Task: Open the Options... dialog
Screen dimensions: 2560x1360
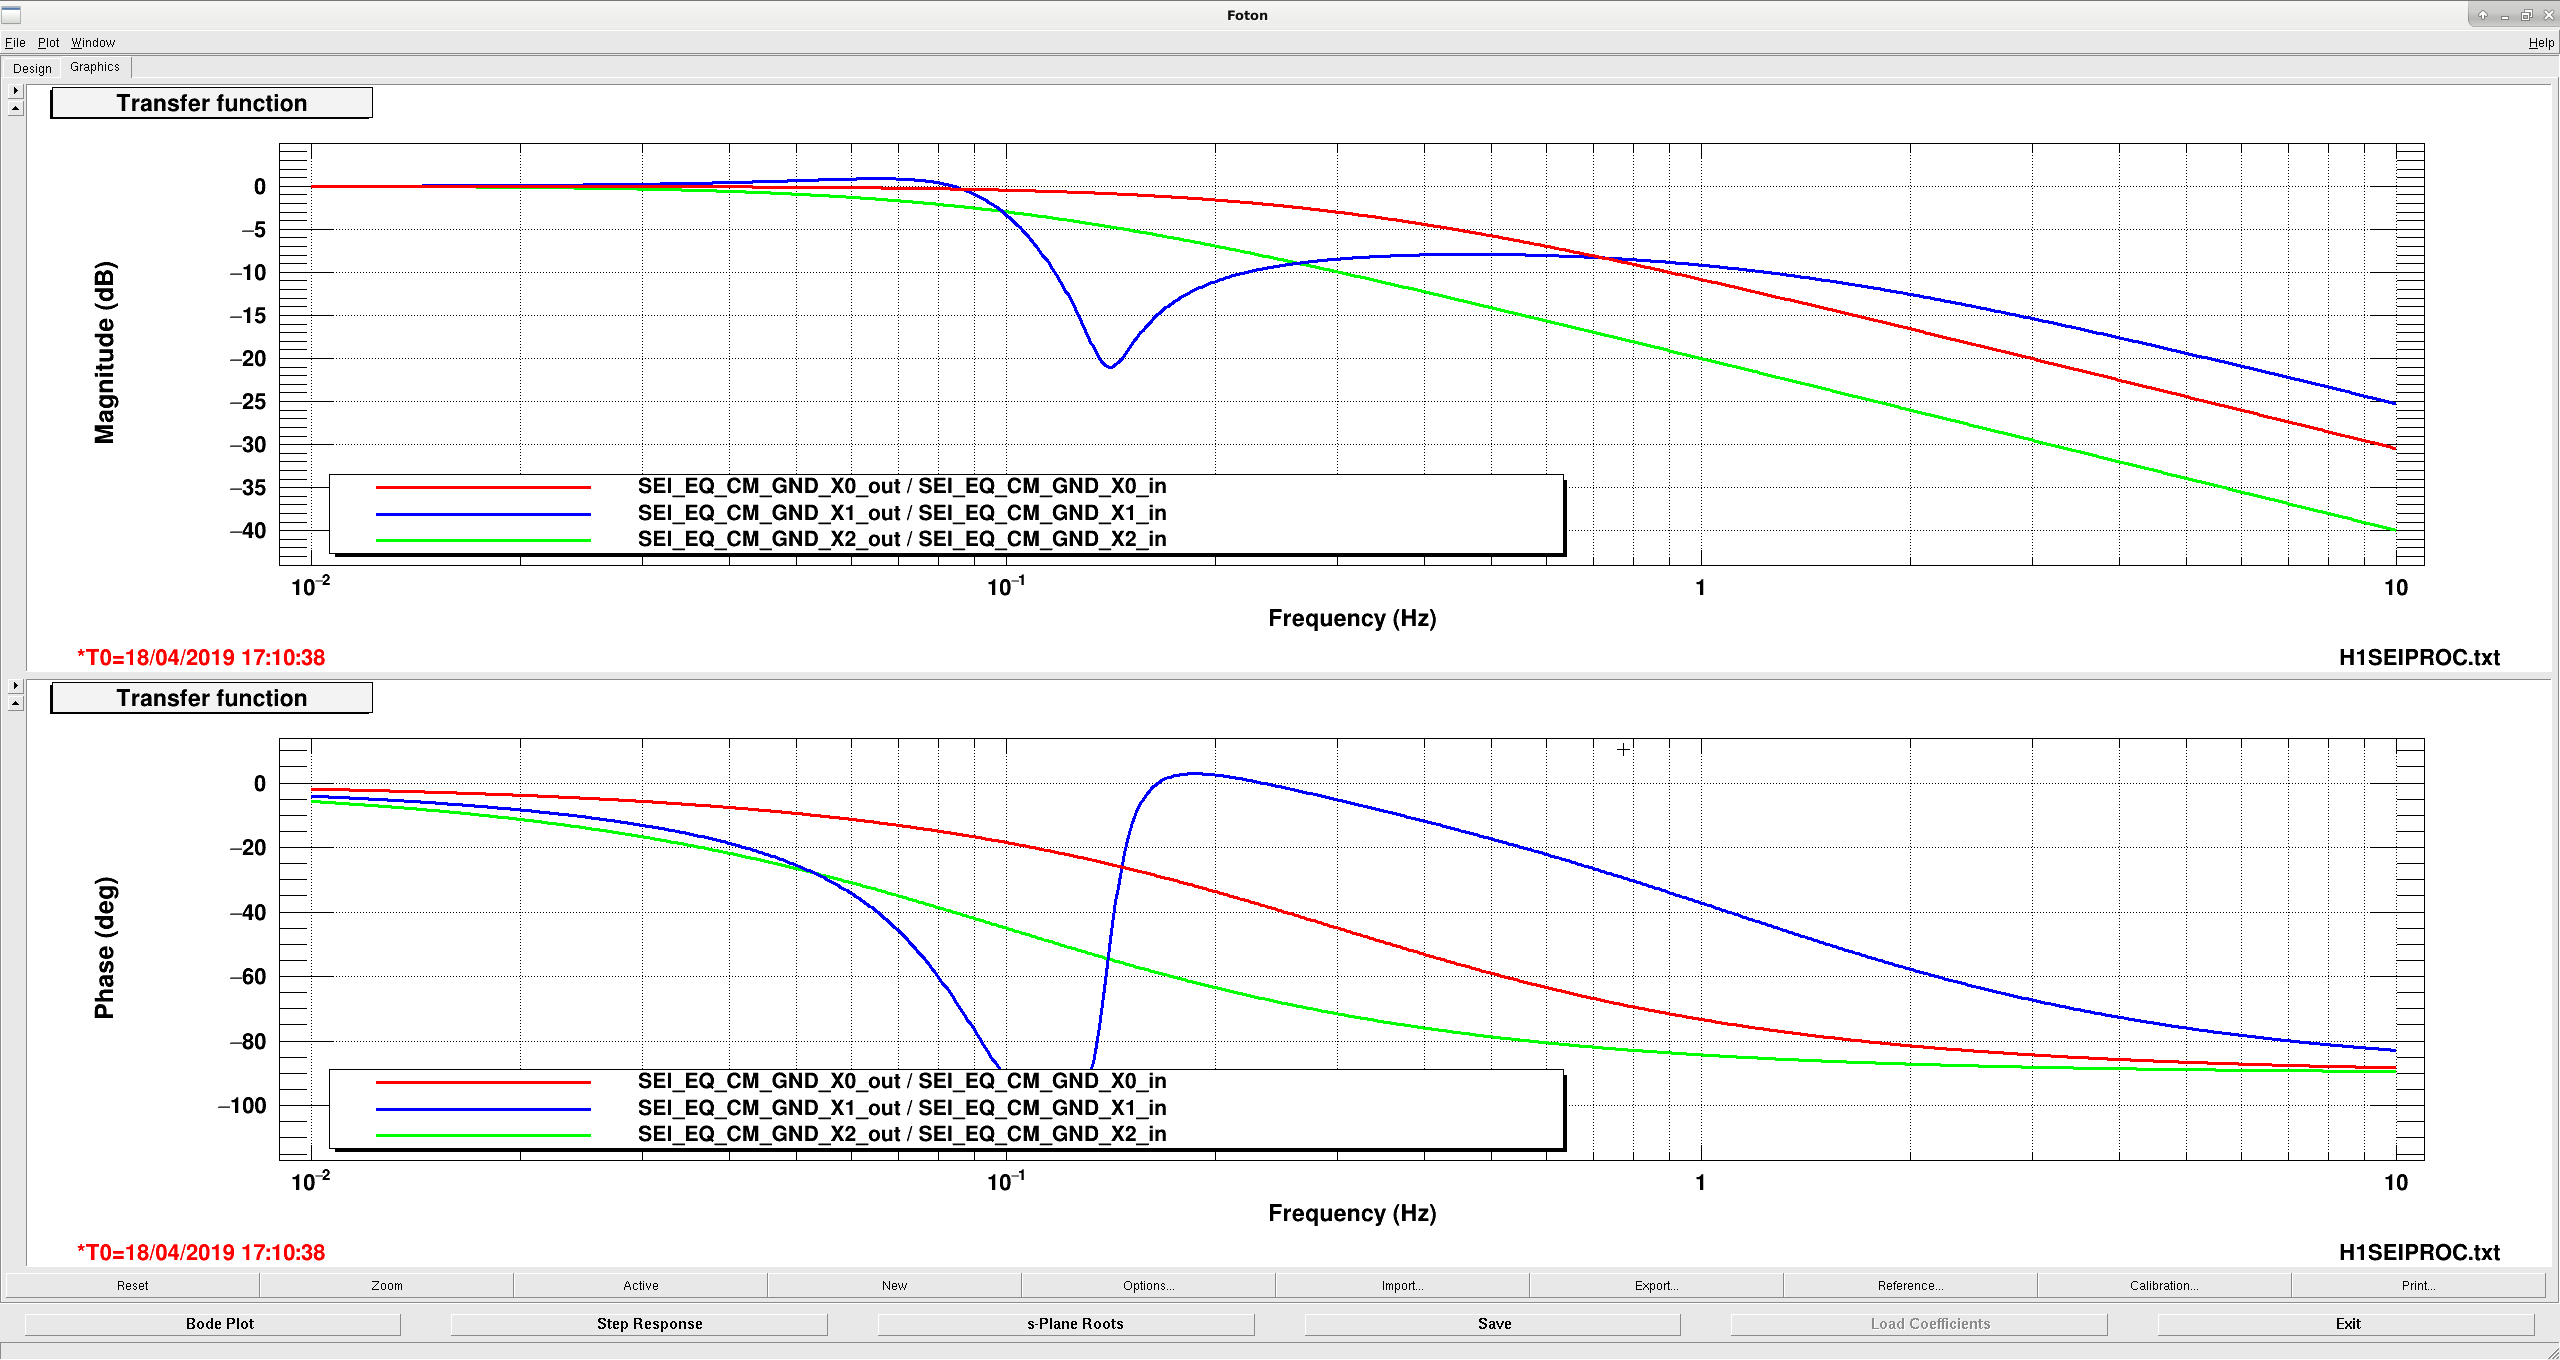Action: (x=1149, y=1286)
